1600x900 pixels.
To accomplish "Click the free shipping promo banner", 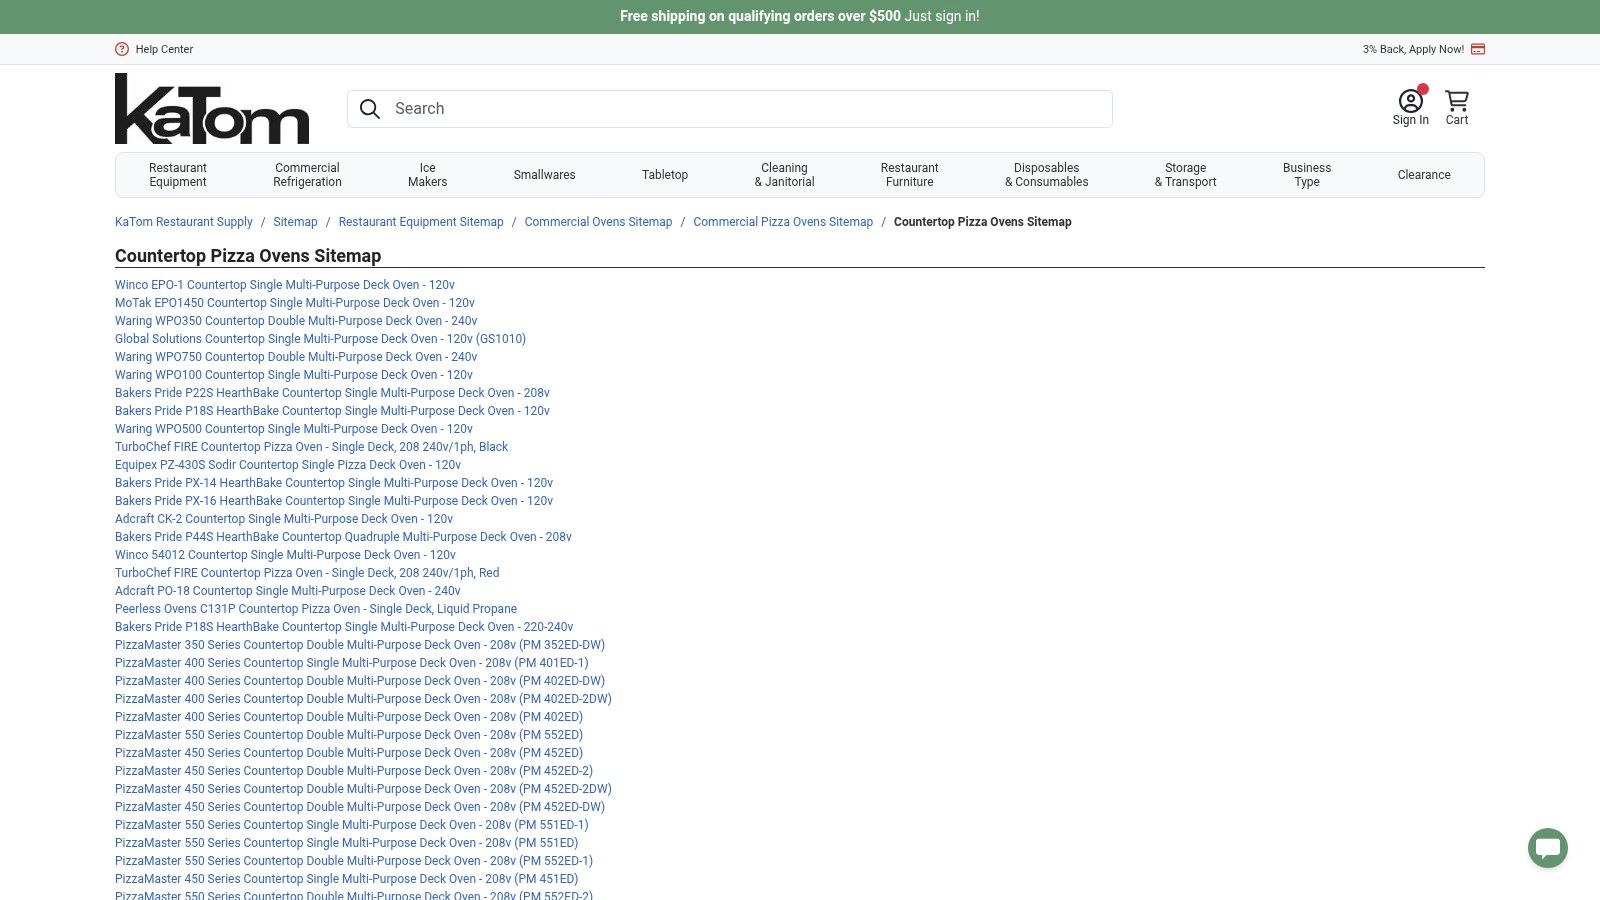I will [x=800, y=16].
